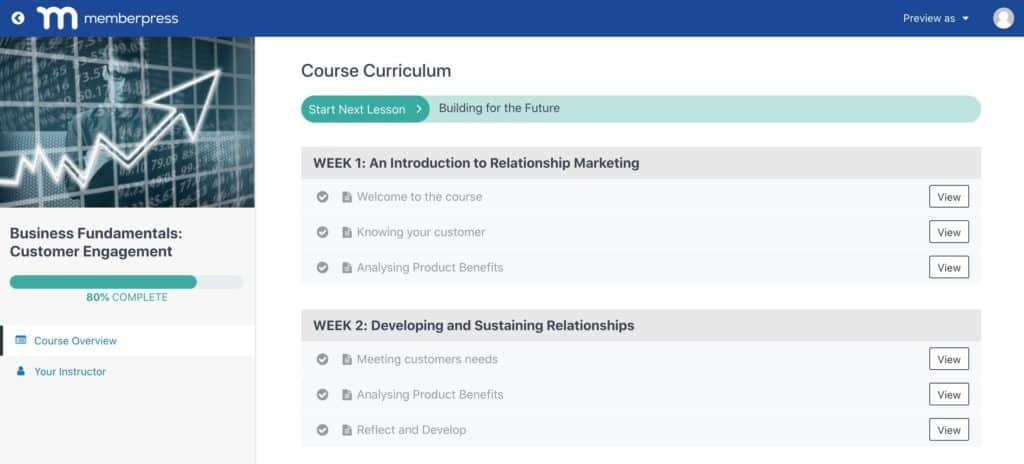Image resolution: width=1024 pixels, height=464 pixels.
Task: Open Week 1 Analysing Product Benefits lesson link
Action: (x=430, y=267)
